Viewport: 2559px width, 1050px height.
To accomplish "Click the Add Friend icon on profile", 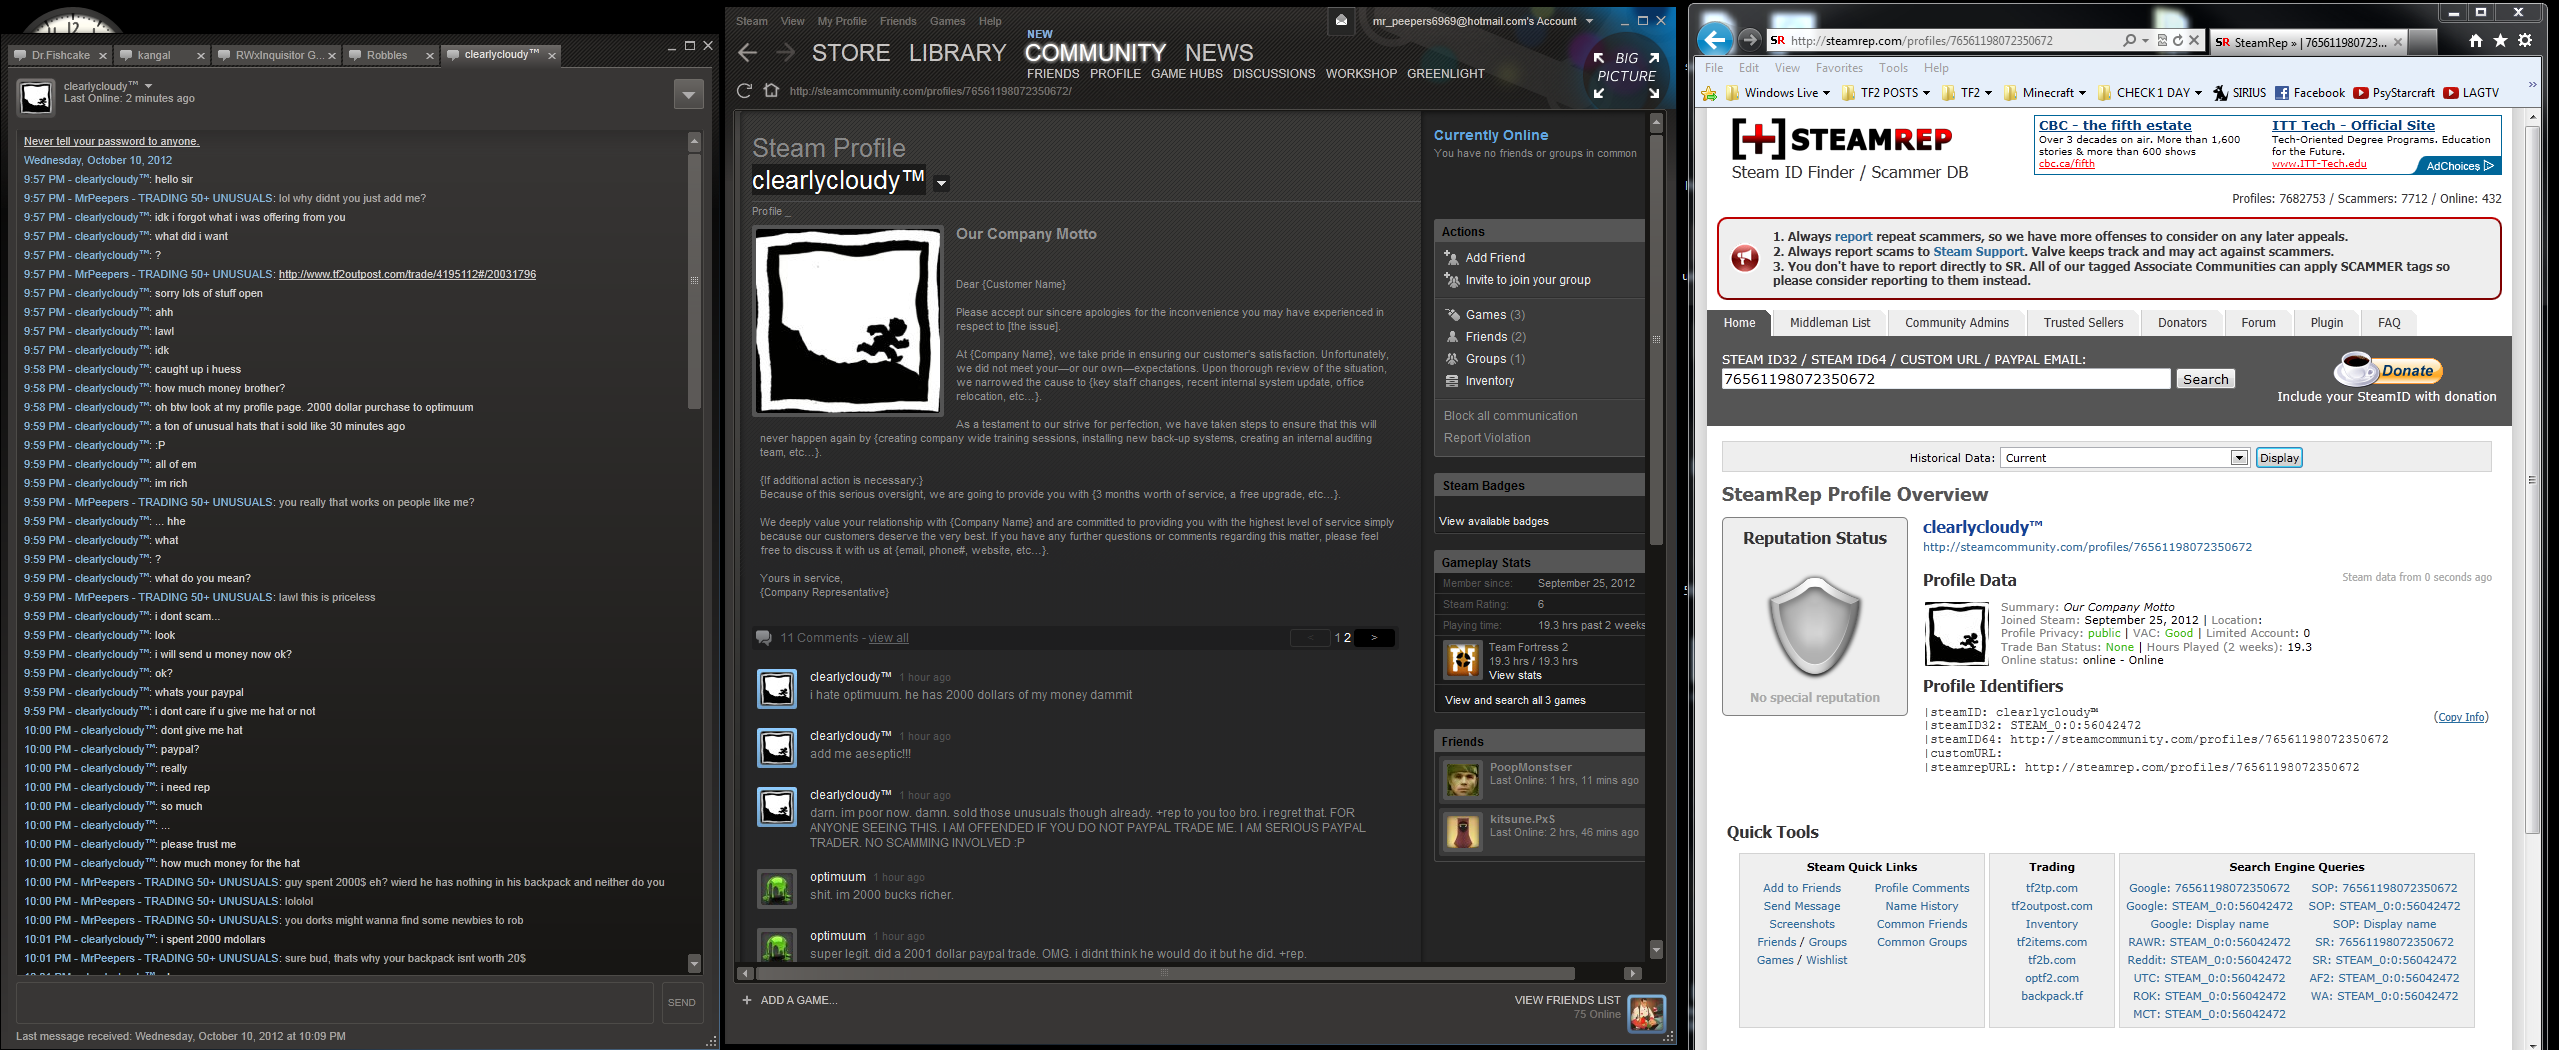I will 1452,258.
